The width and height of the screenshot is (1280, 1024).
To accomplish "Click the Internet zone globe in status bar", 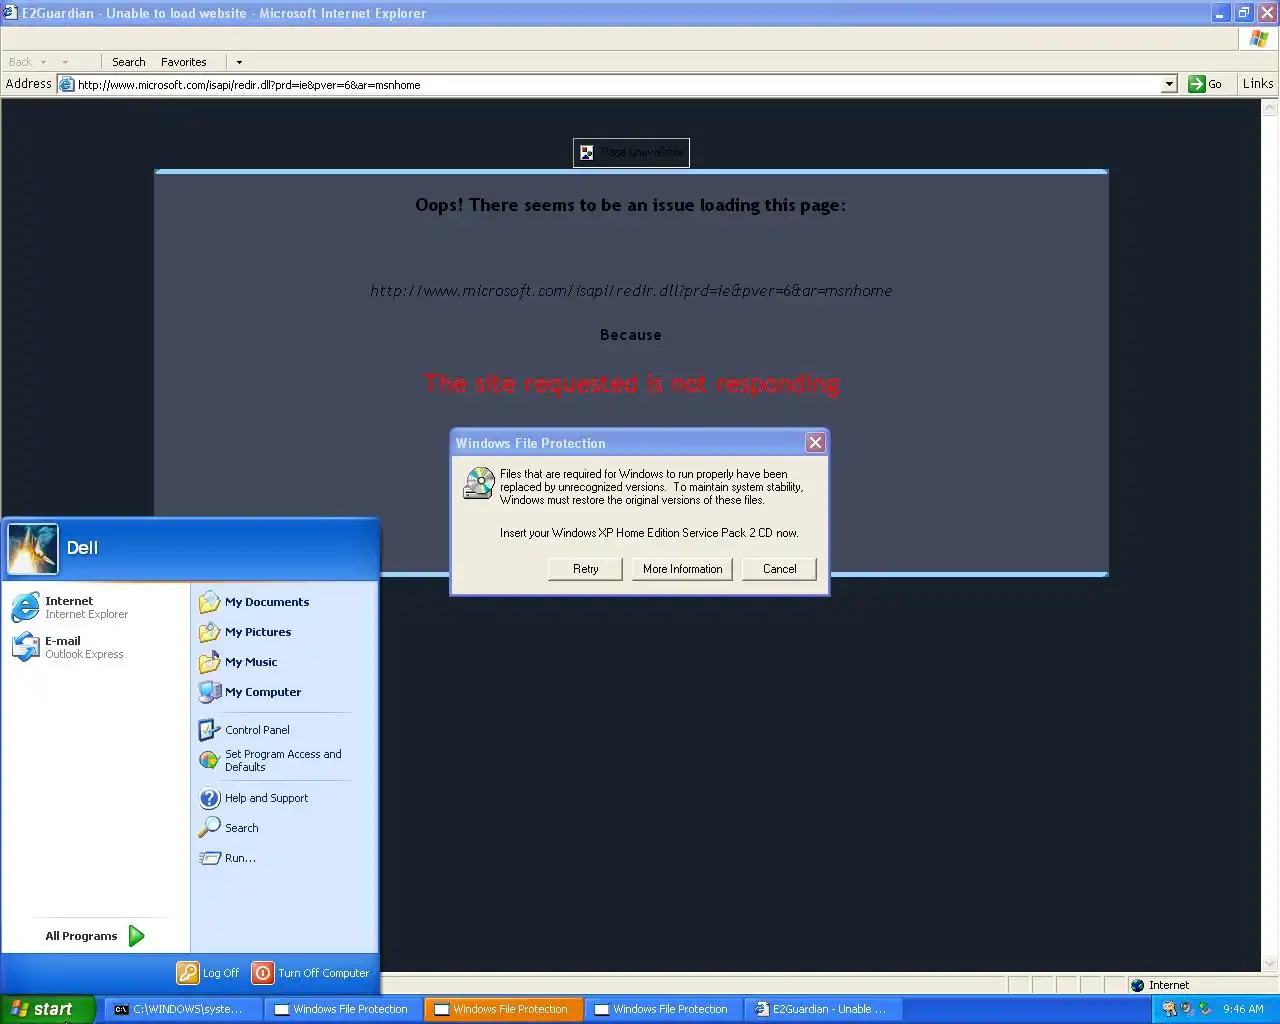I will pyautogui.click(x=1137, y=985).
